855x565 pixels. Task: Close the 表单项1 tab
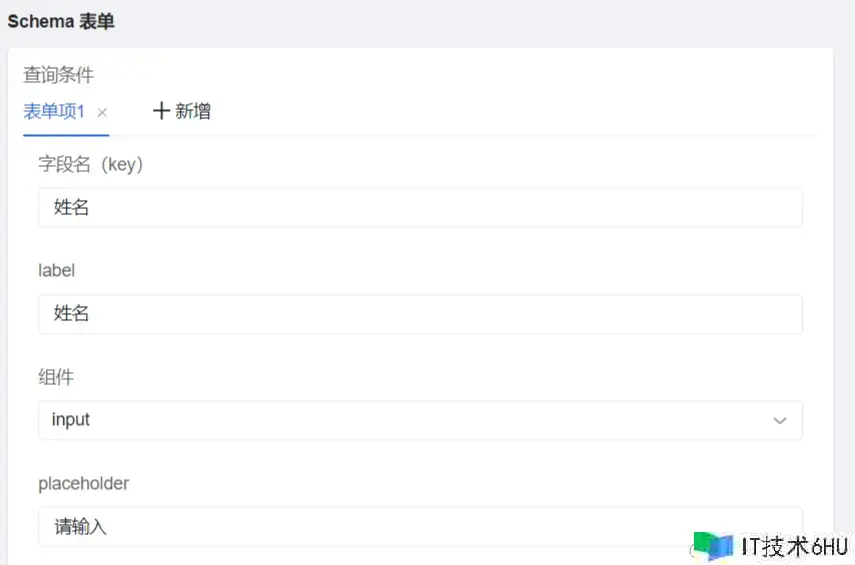click(102, 112)
